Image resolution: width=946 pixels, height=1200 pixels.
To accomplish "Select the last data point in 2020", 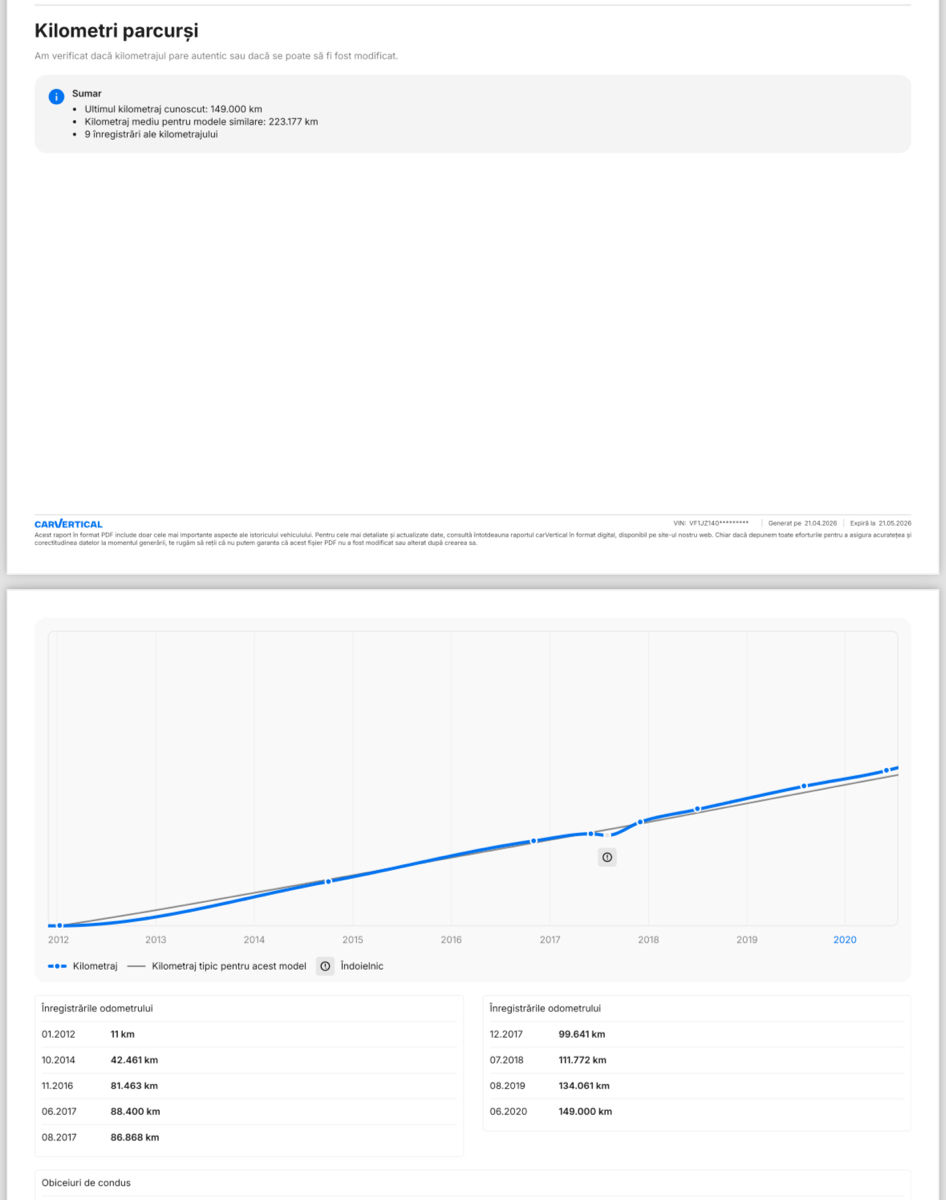I will click(887, 771).
